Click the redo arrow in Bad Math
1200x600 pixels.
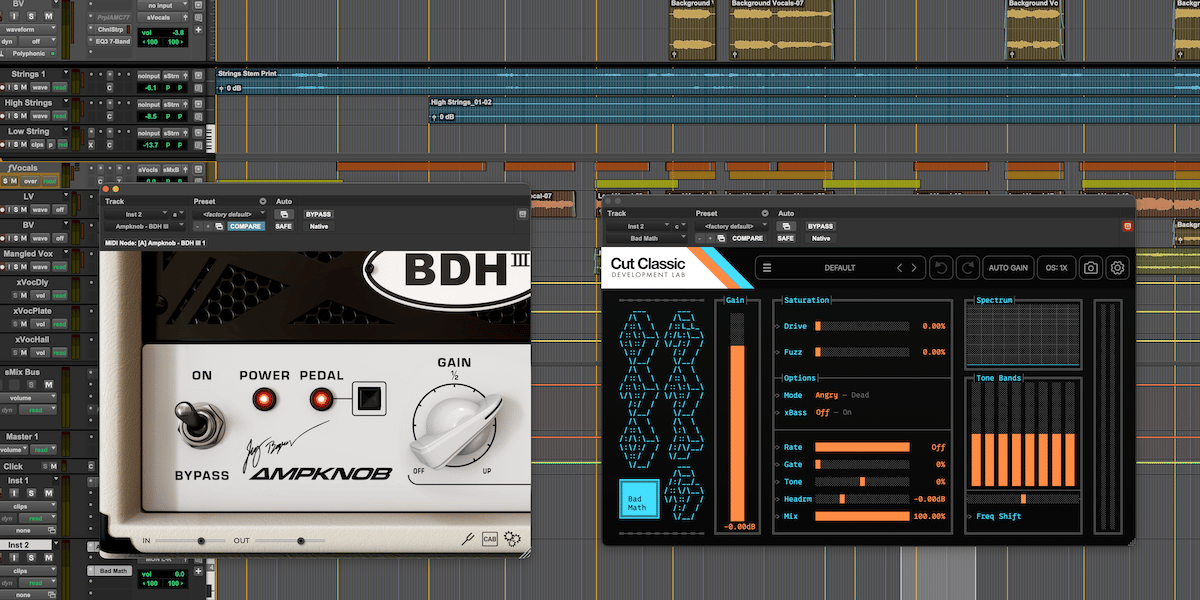coord(968,268)
